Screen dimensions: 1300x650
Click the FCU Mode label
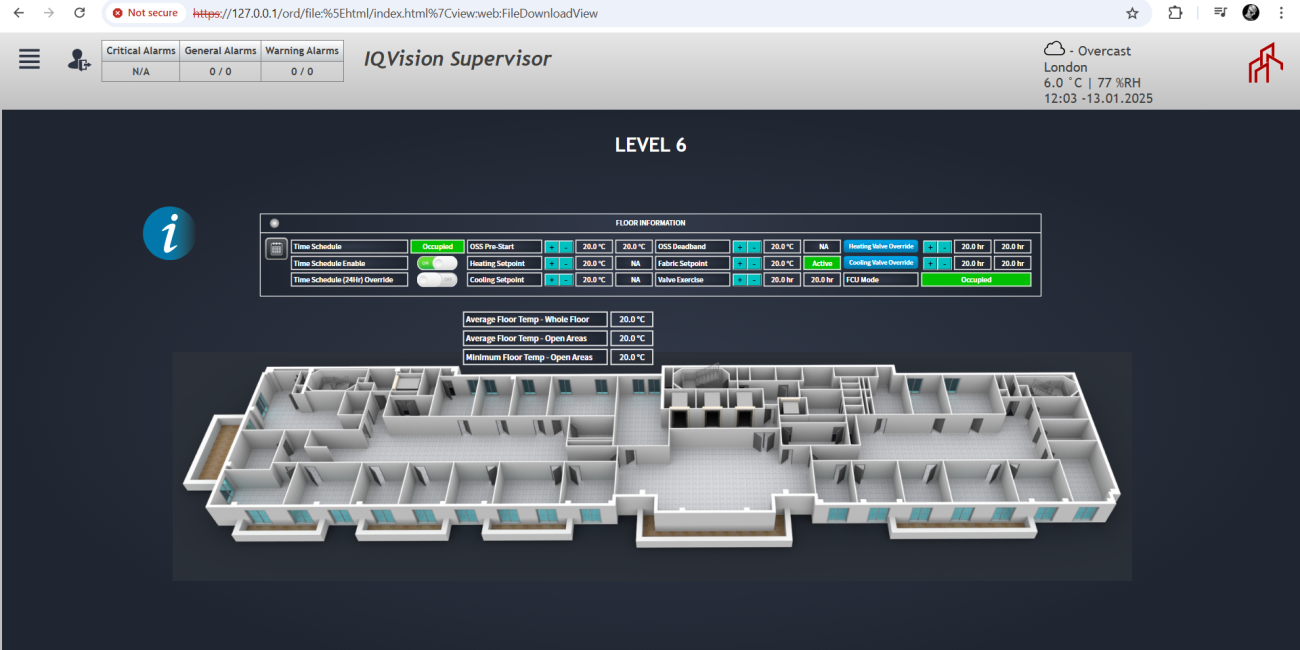881,280
